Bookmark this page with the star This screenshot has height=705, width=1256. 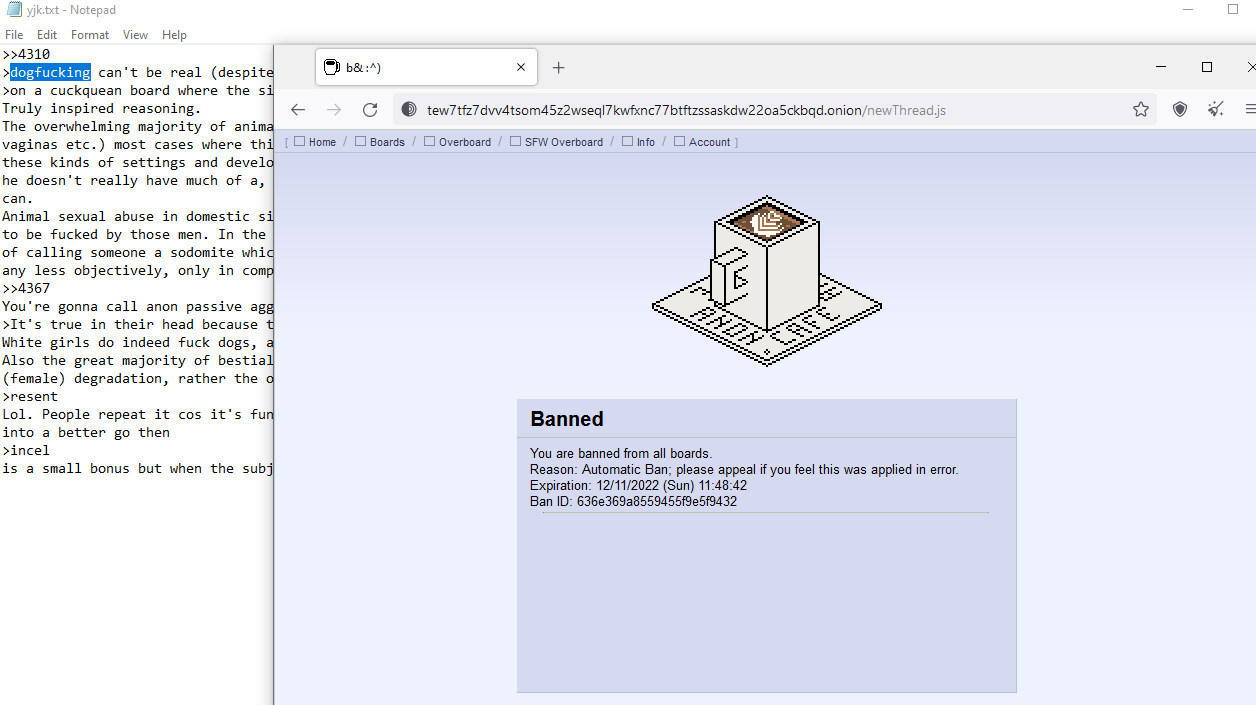pos(1141,110)
